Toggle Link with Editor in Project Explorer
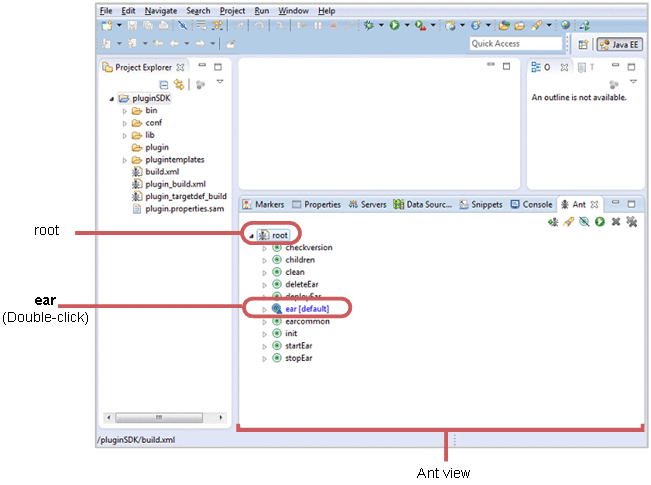The width and height of the screenshot is (651, 485). pyautogui.click(x=179, y=85)
